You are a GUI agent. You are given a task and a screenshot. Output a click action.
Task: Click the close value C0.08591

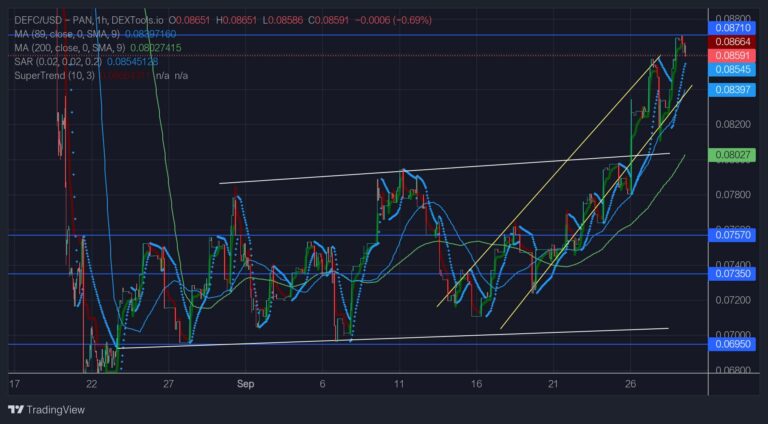[329, 20]
